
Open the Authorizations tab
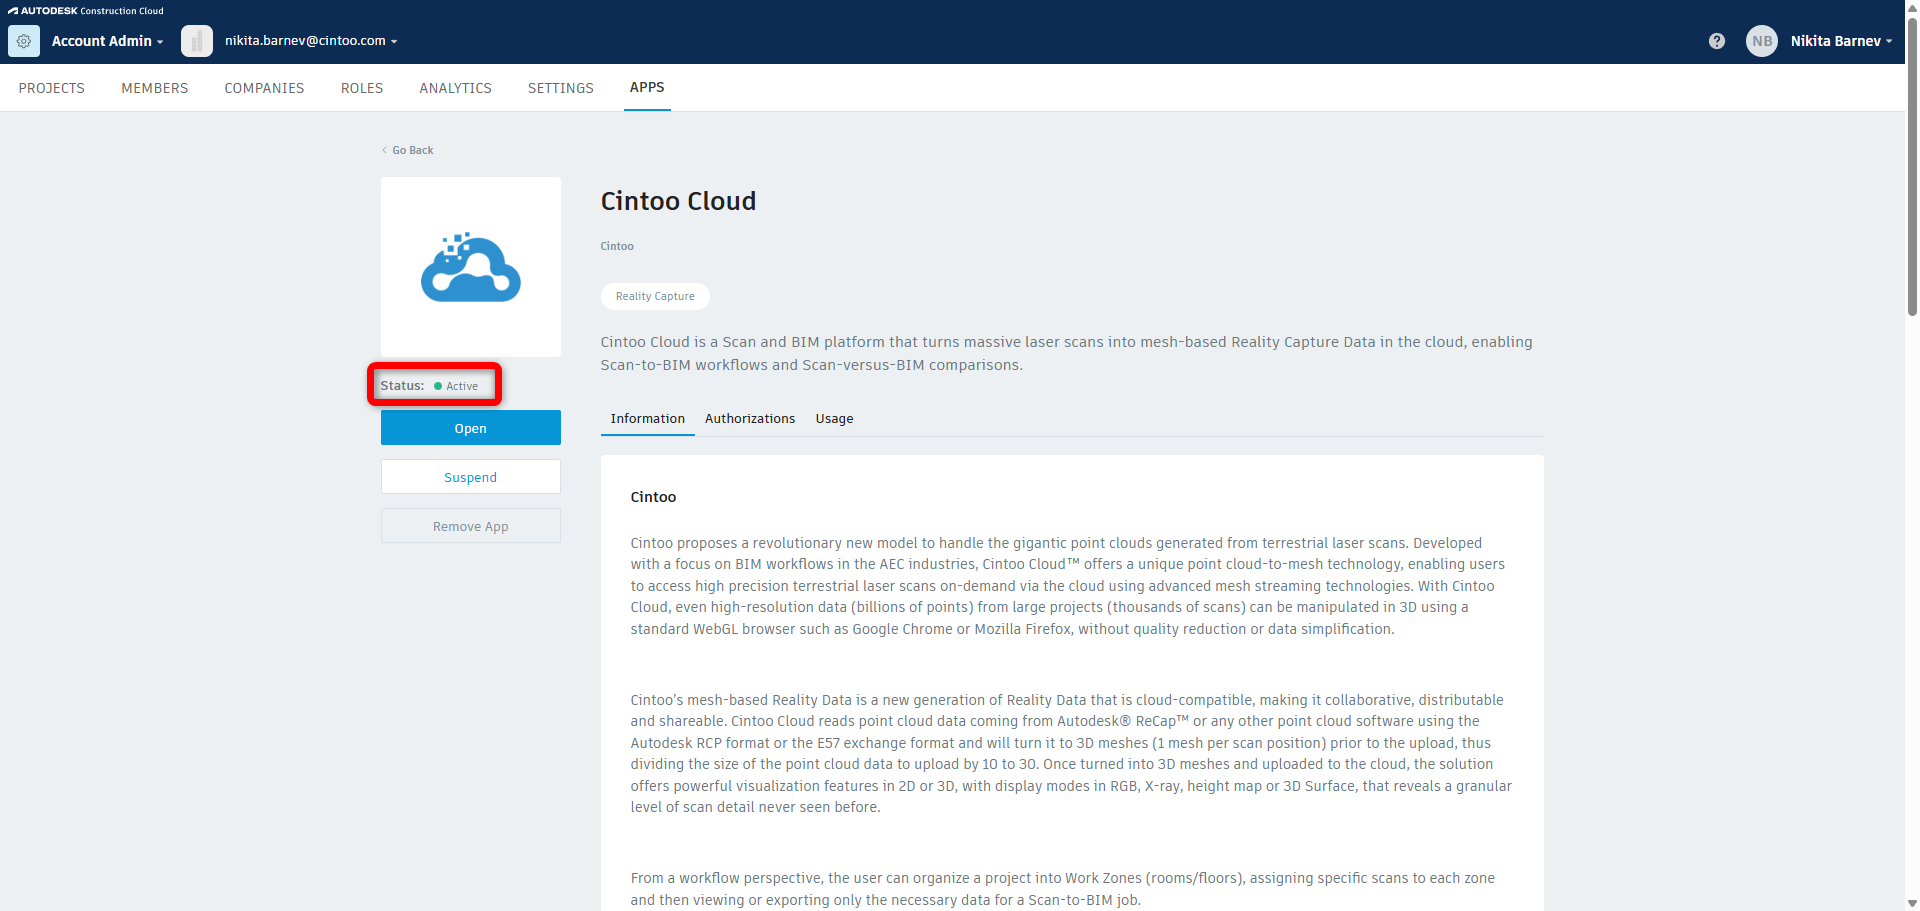[x=750, y=419]
